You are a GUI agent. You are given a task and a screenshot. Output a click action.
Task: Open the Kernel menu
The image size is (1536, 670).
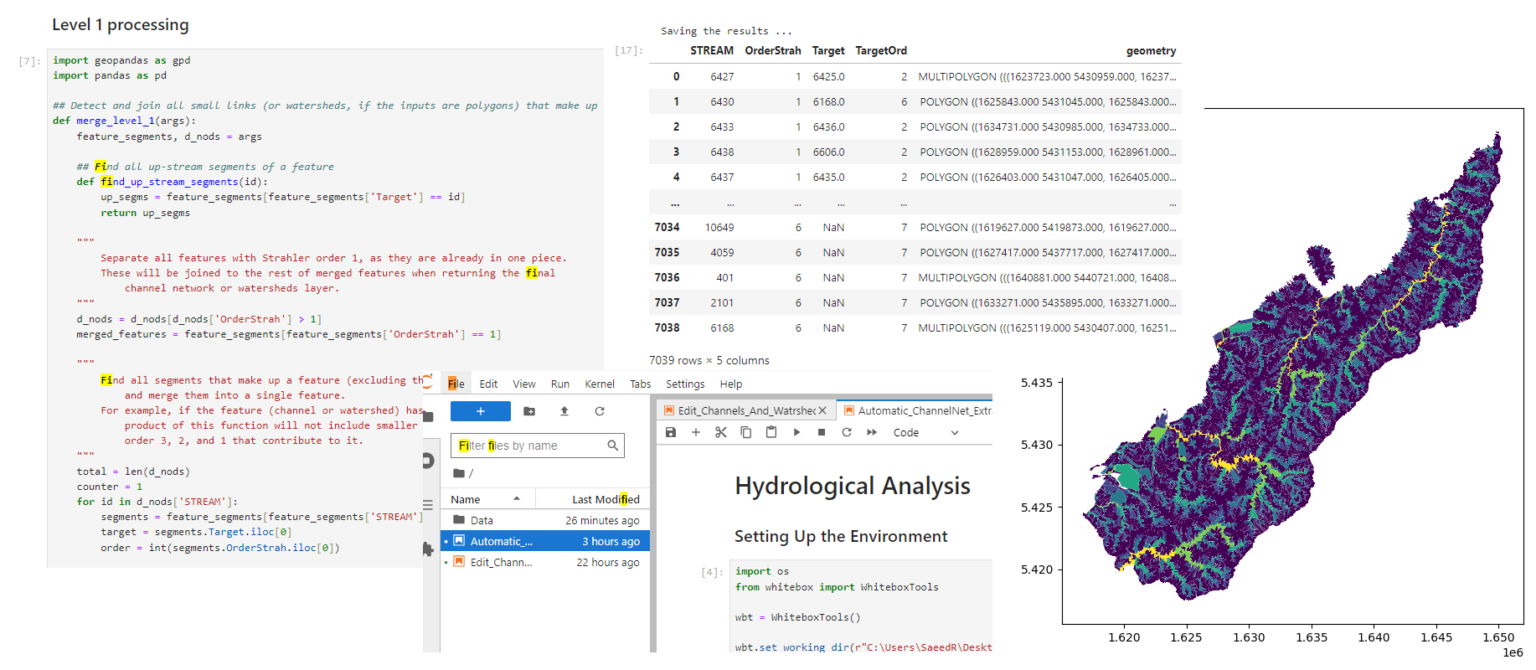pyautogui.click(x=599, y=384)
